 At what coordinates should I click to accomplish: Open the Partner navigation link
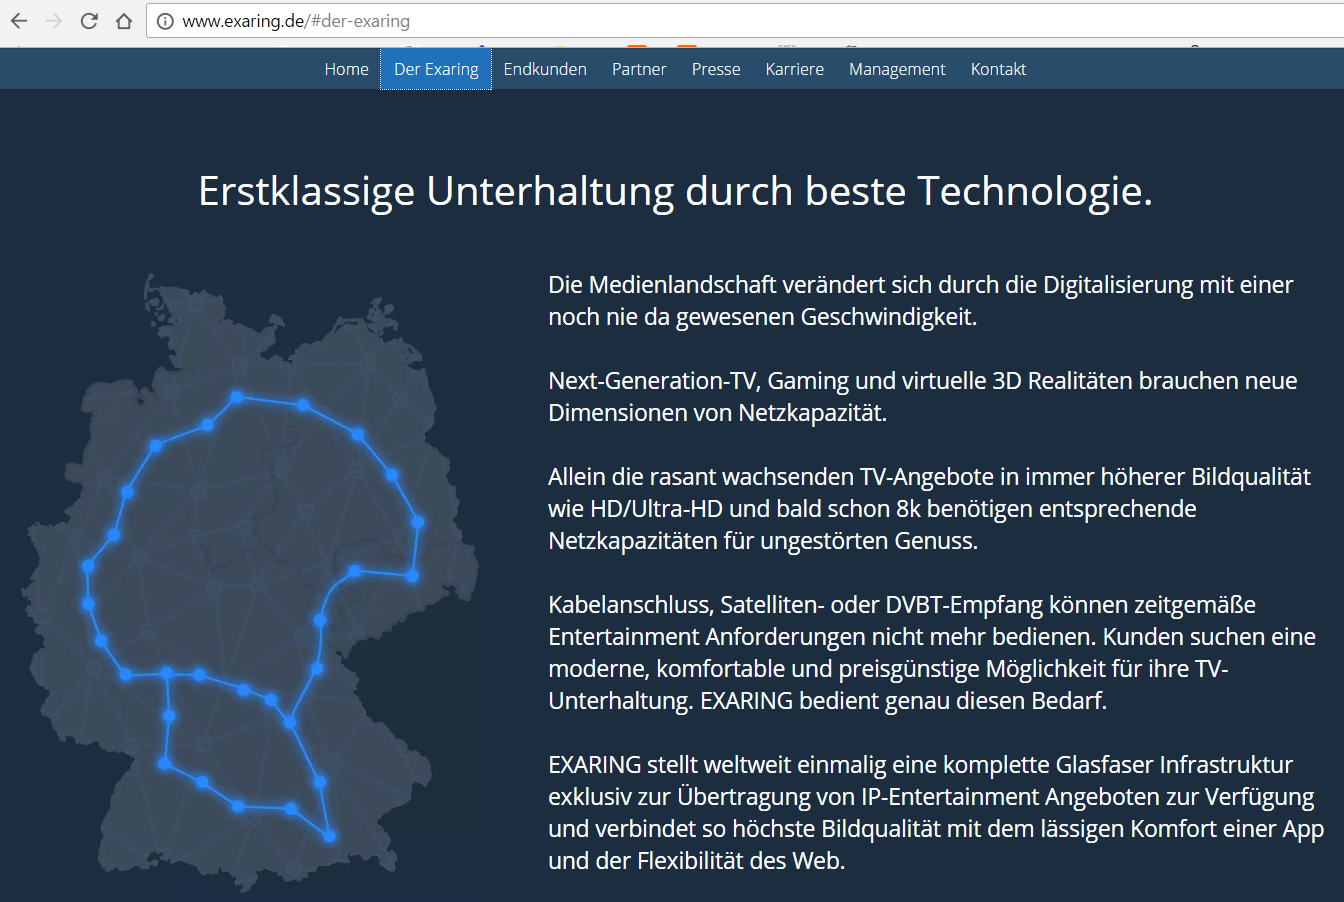[639, 69]
